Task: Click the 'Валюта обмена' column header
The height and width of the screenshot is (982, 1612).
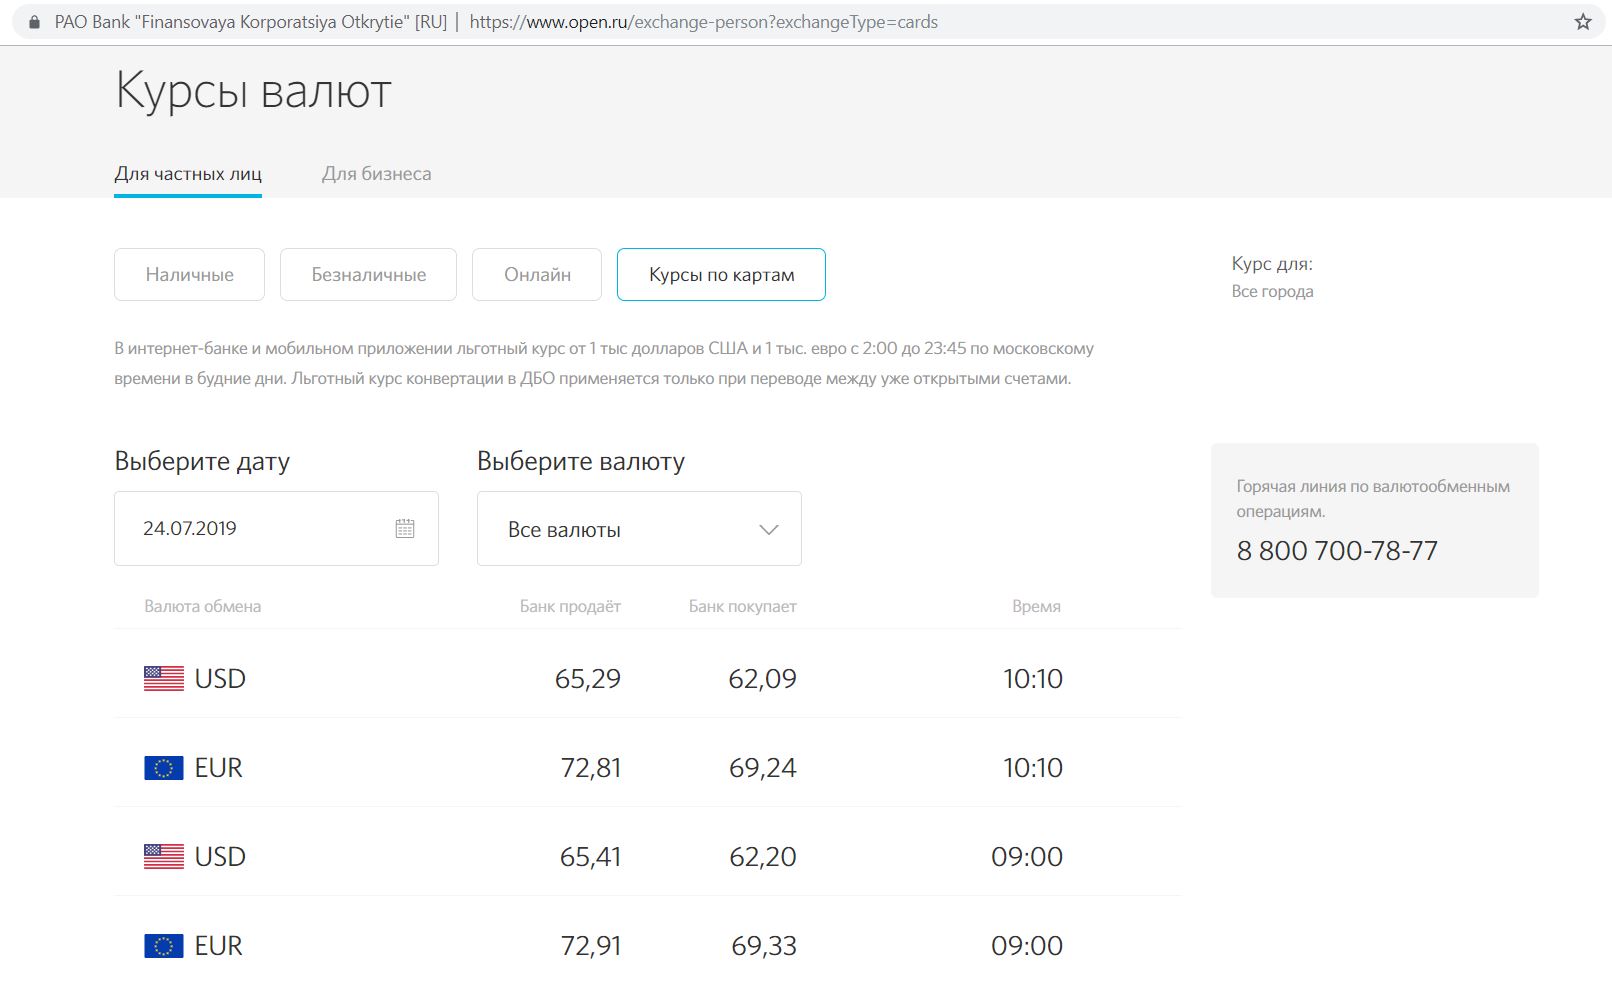Action: click(202, 606)
